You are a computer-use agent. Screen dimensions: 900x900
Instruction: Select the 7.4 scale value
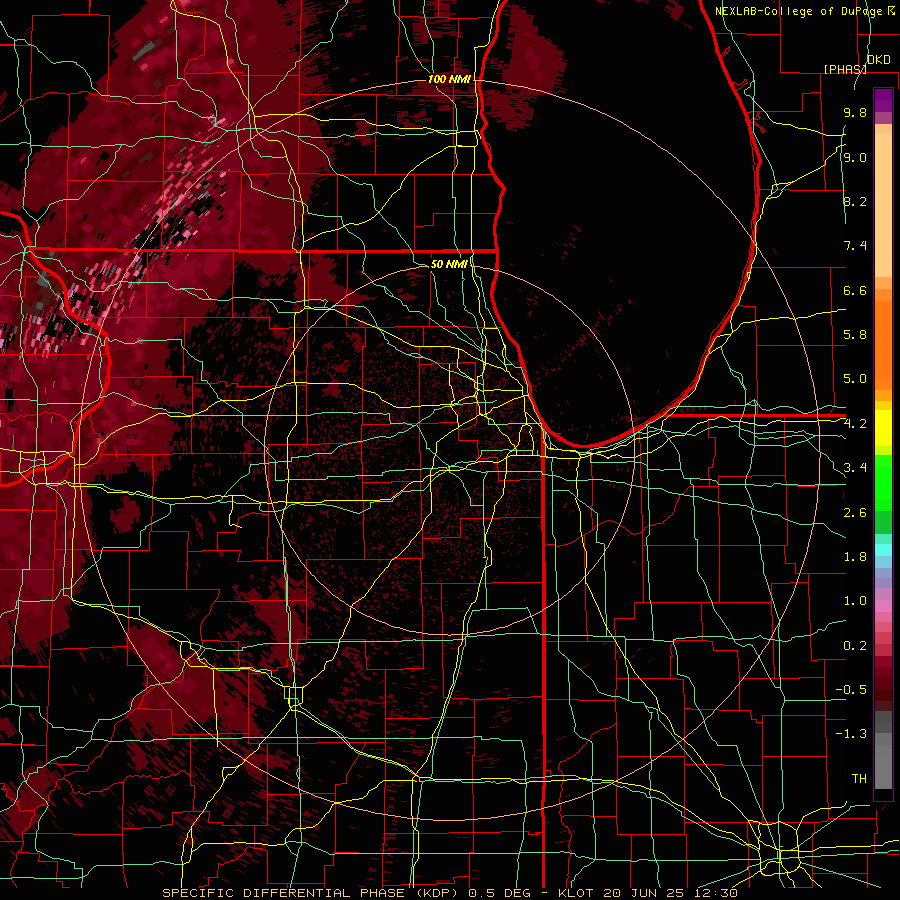[x=855, y=246]
